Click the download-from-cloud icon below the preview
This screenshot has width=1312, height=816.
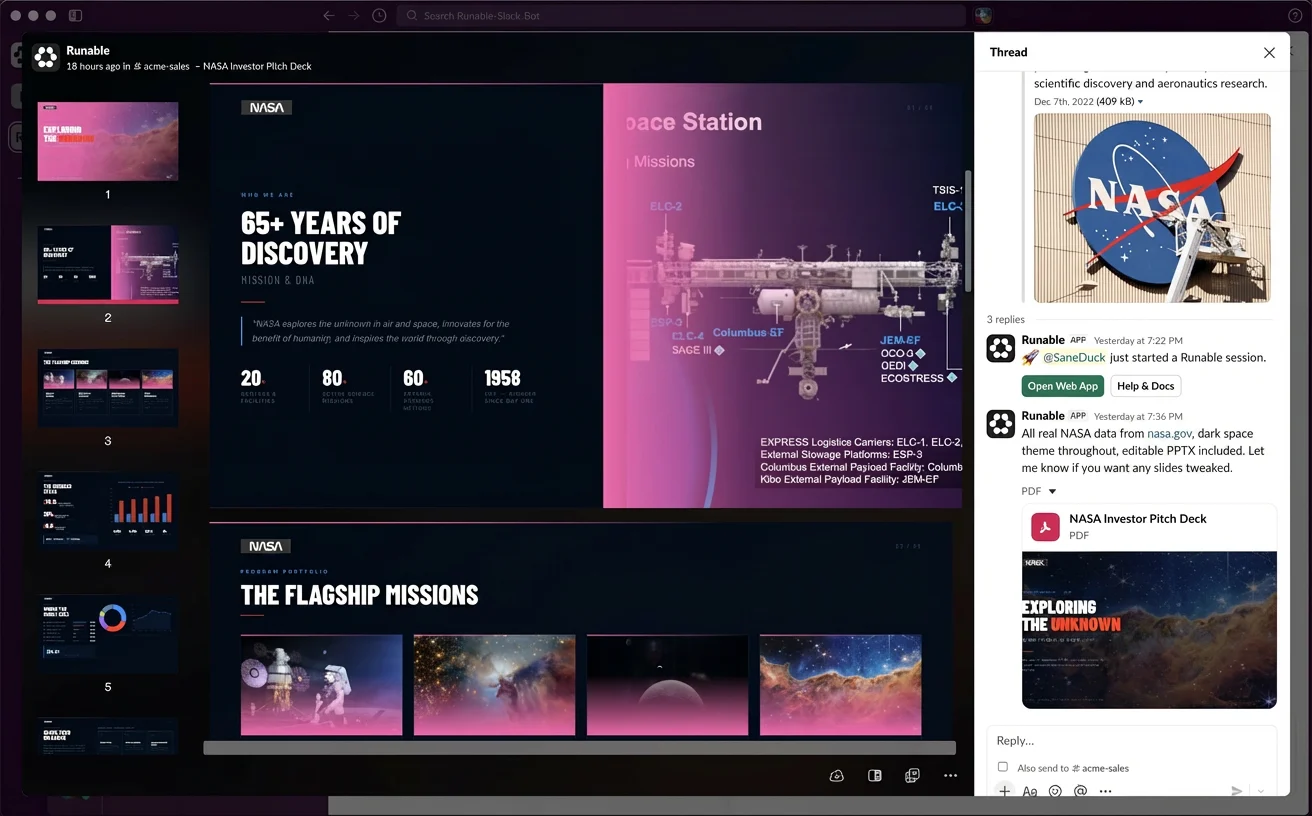click(837, 775)
